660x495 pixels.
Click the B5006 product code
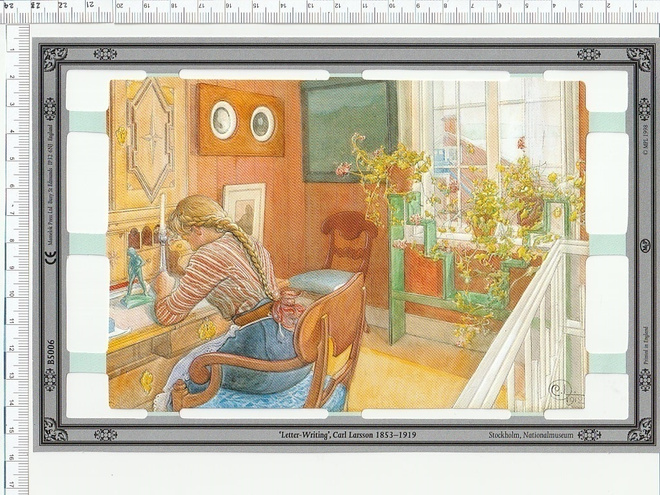(x=51, y=352)
